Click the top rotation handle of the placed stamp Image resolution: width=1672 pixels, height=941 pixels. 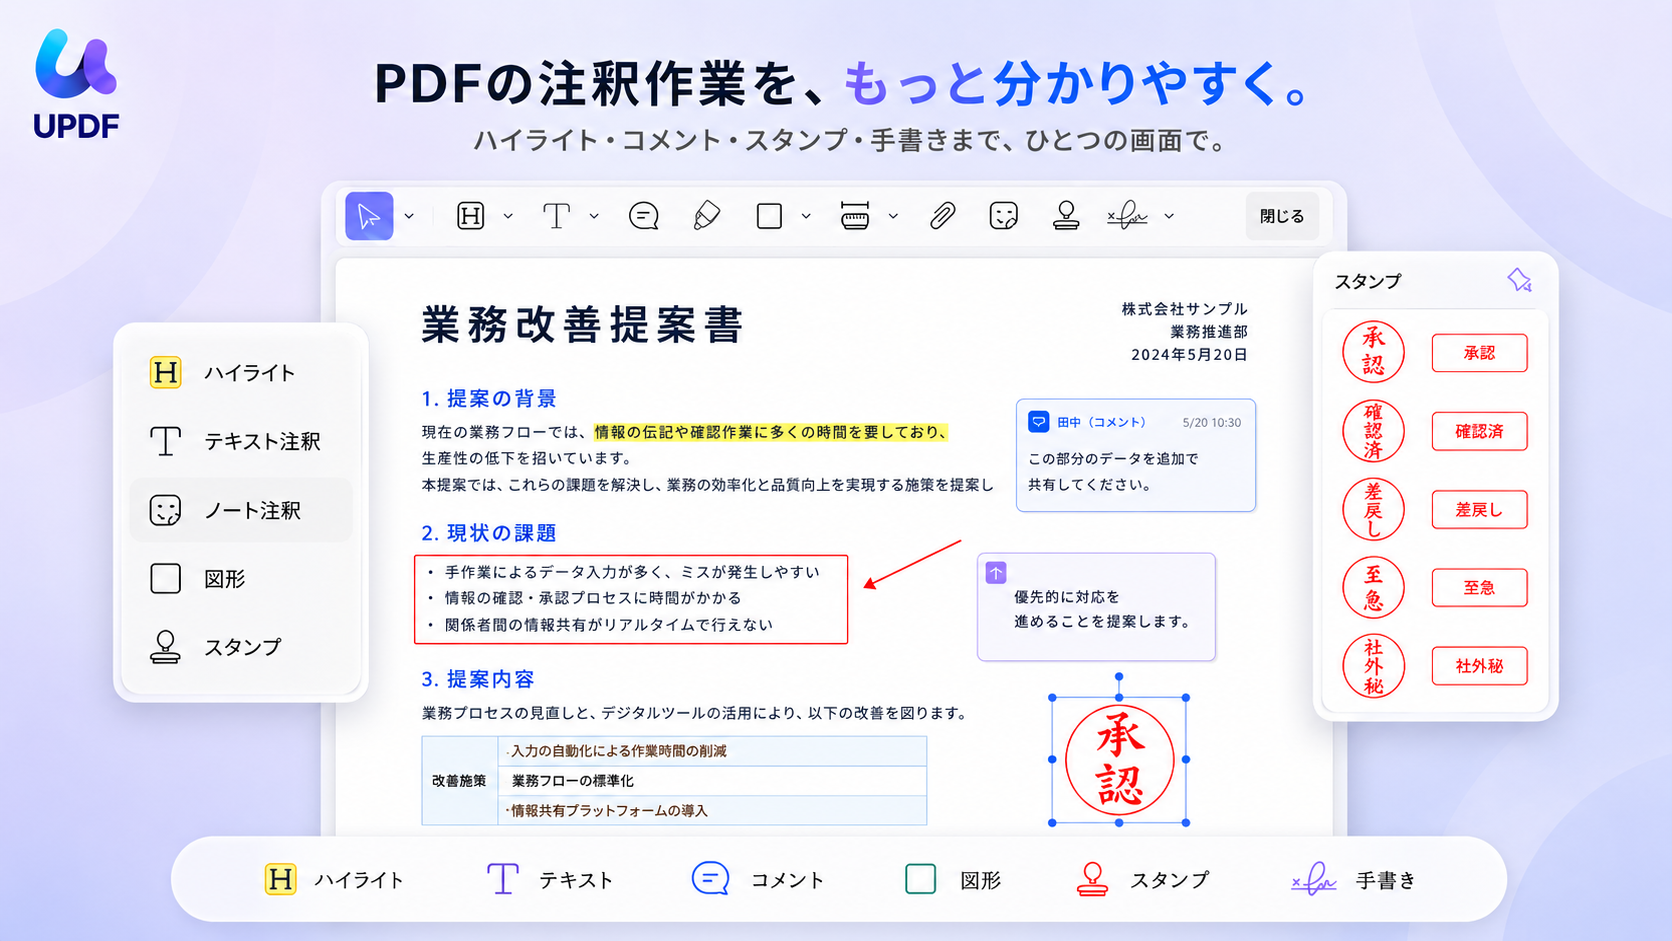pos(1119,677)
